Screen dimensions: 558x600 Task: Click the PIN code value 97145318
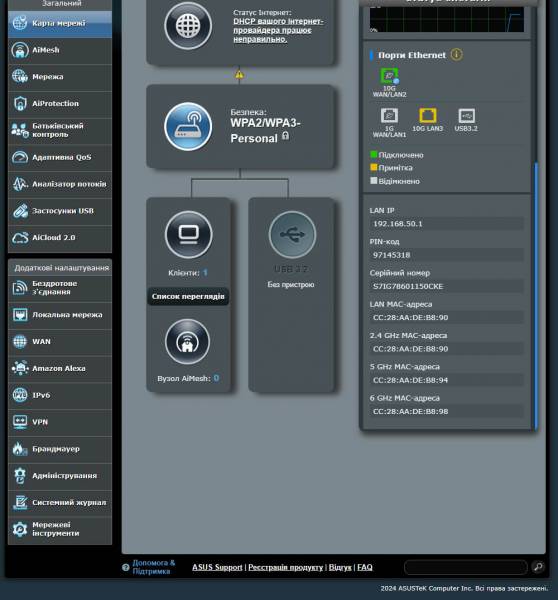[392, 255]
